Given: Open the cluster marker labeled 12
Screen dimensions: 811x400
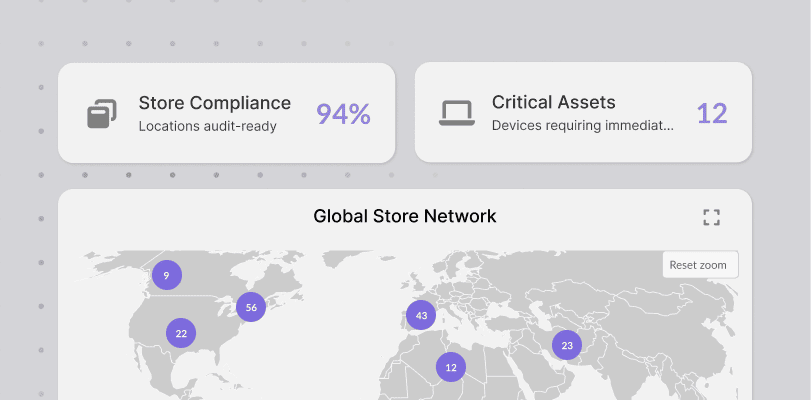Looking at the screenshot, I should (x=451, y=367).
